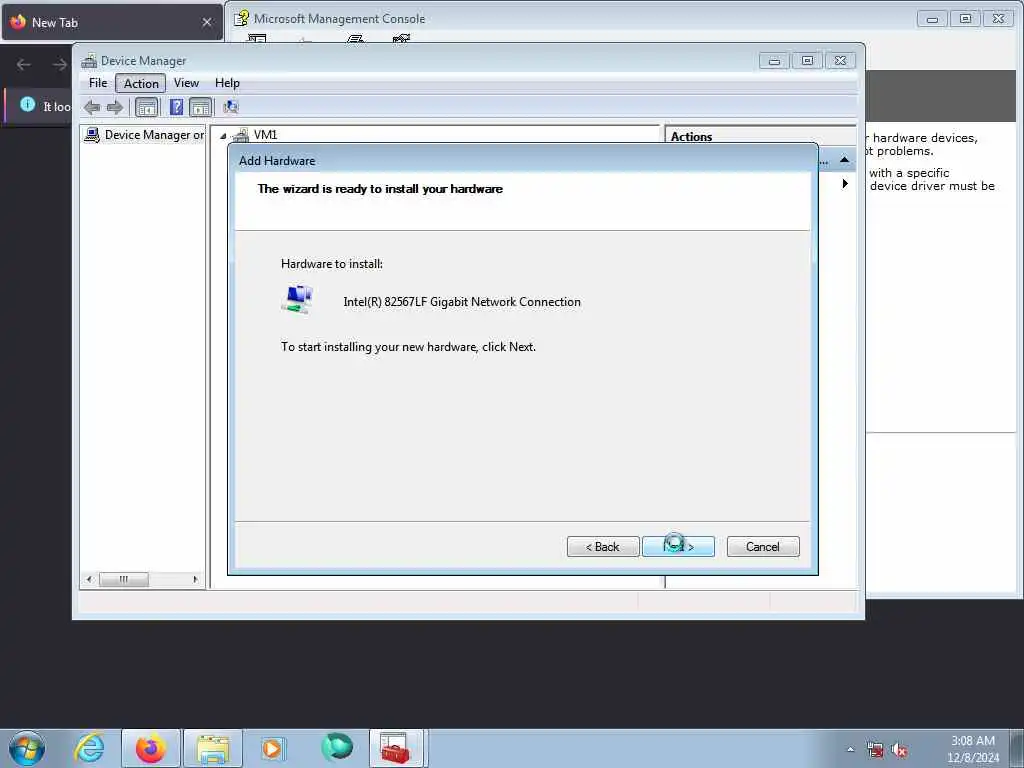This screenshot has width=1024, height=768.
Task: Open the Windows Start menu orb
Action: tap(27, 748)
